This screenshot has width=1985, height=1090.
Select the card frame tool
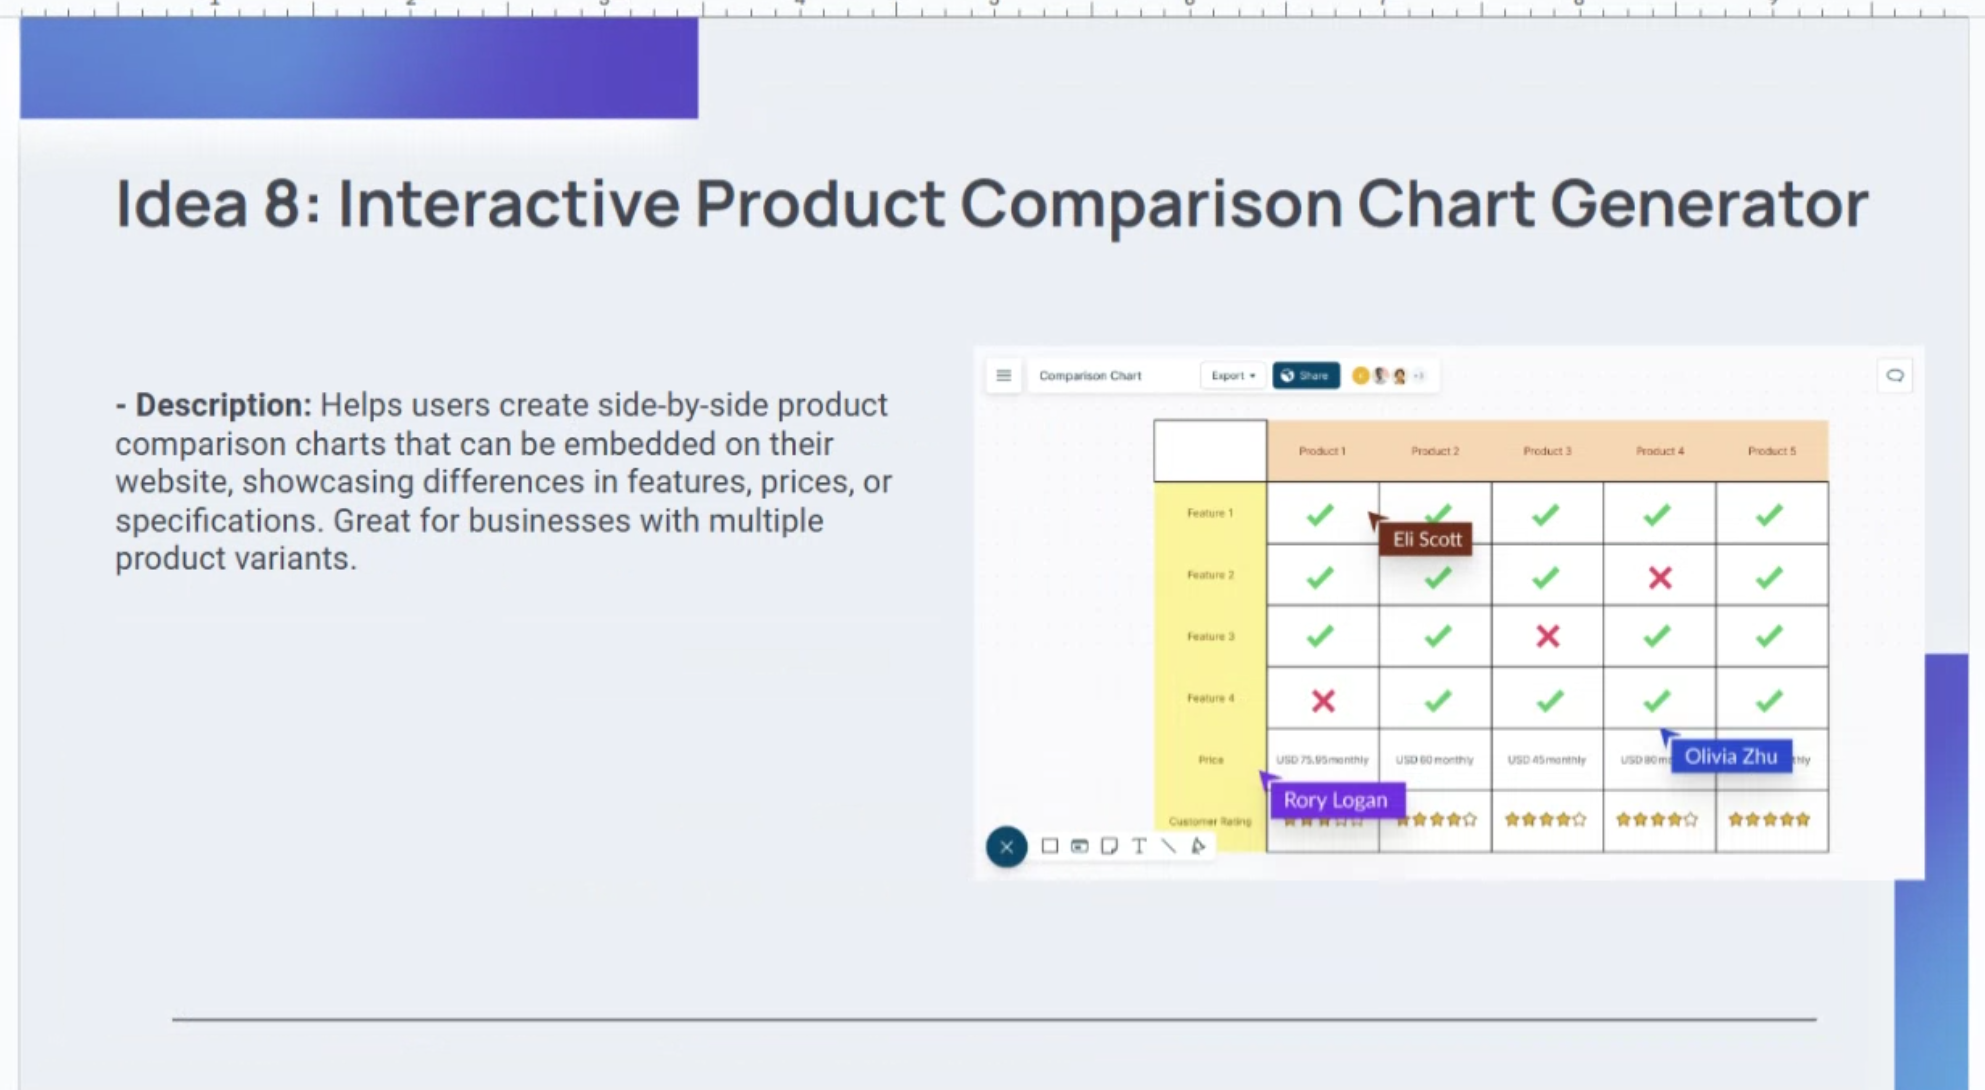coord(1079,846)
